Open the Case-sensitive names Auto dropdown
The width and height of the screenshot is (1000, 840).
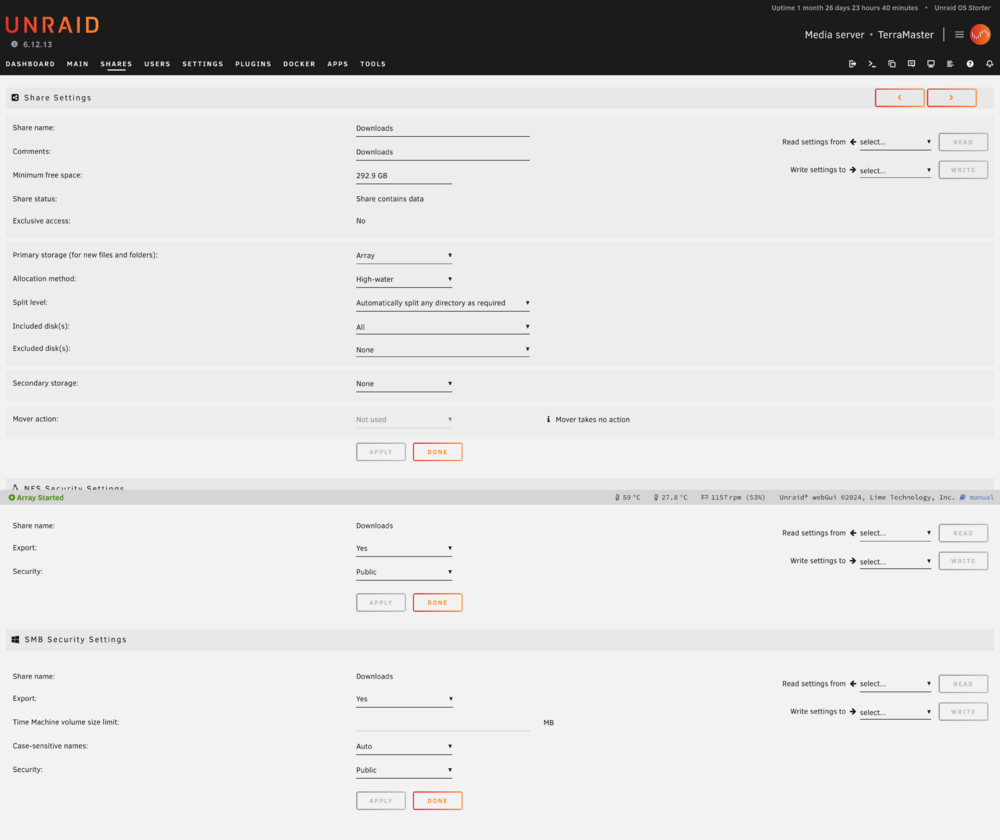coord(404,746)
